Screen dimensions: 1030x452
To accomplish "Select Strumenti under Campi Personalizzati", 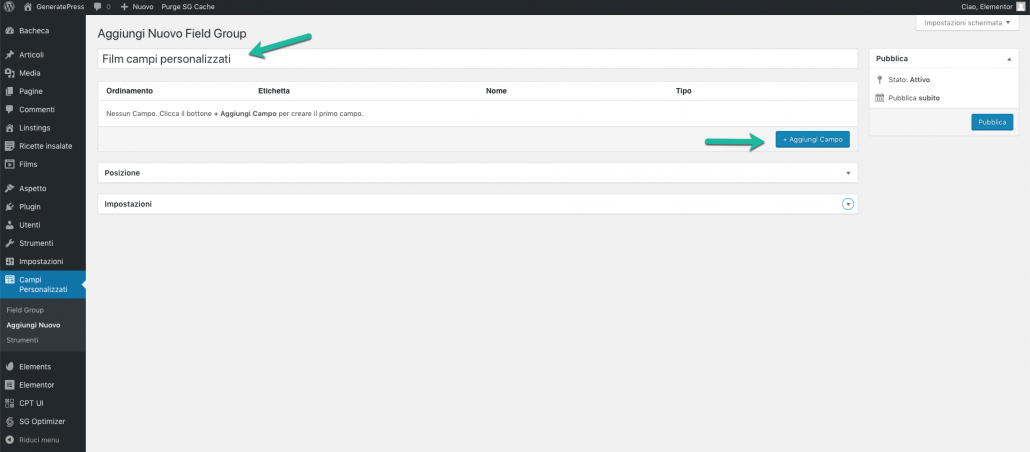I will point(22,340).
